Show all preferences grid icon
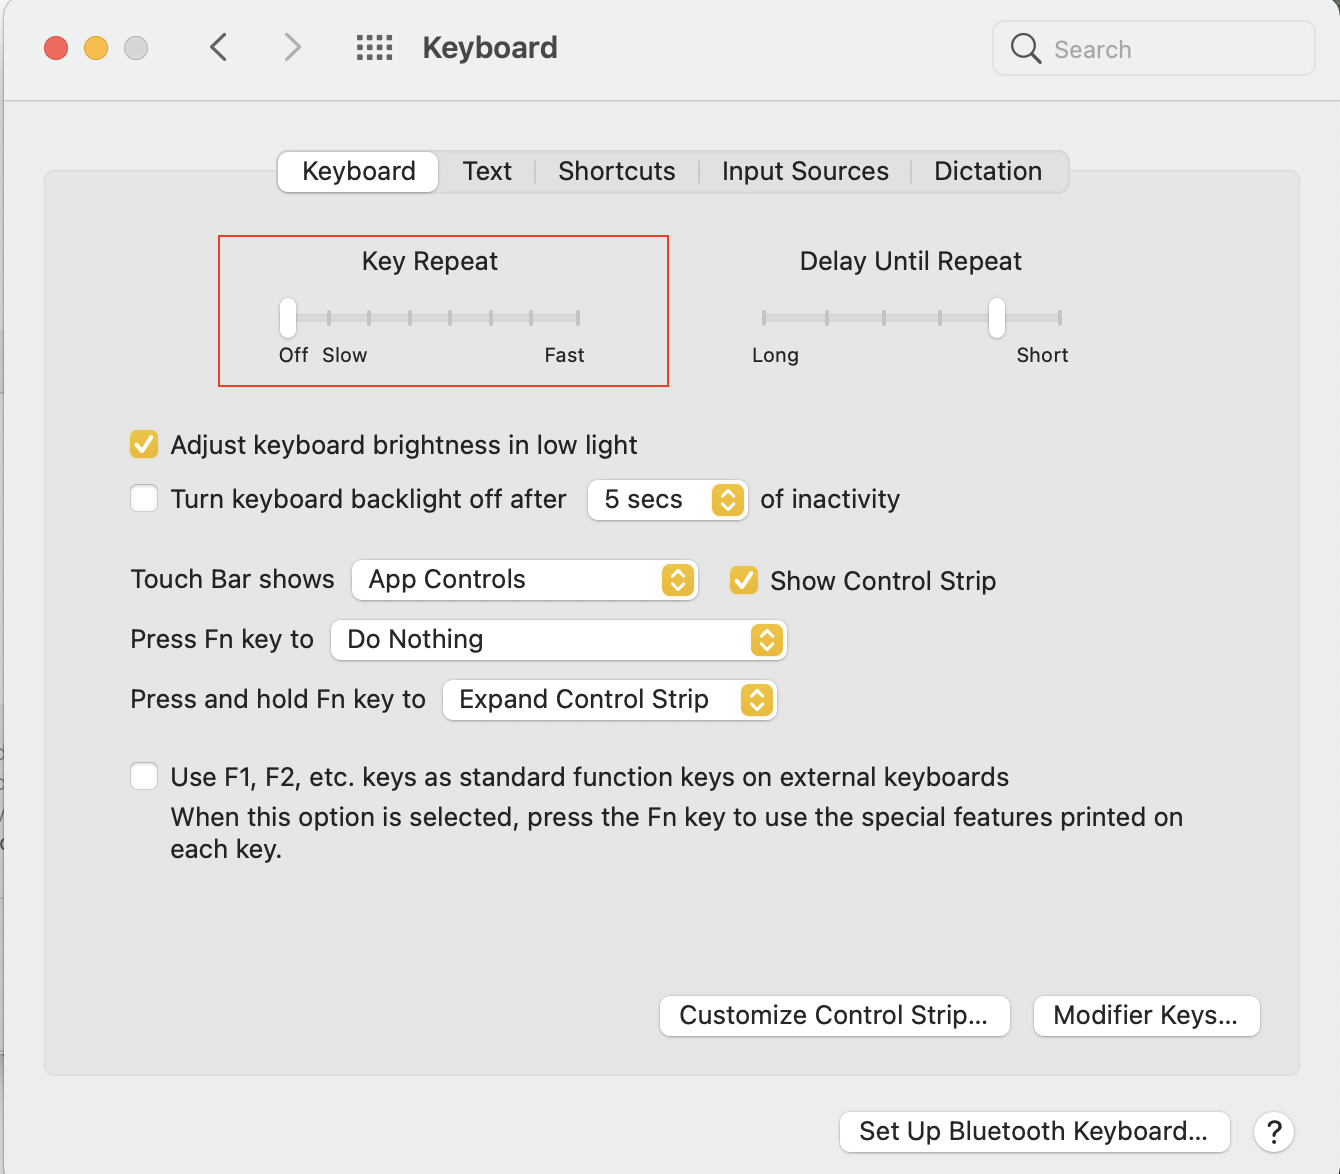The image size is (1340, 1174). click(x=374, y=47)
